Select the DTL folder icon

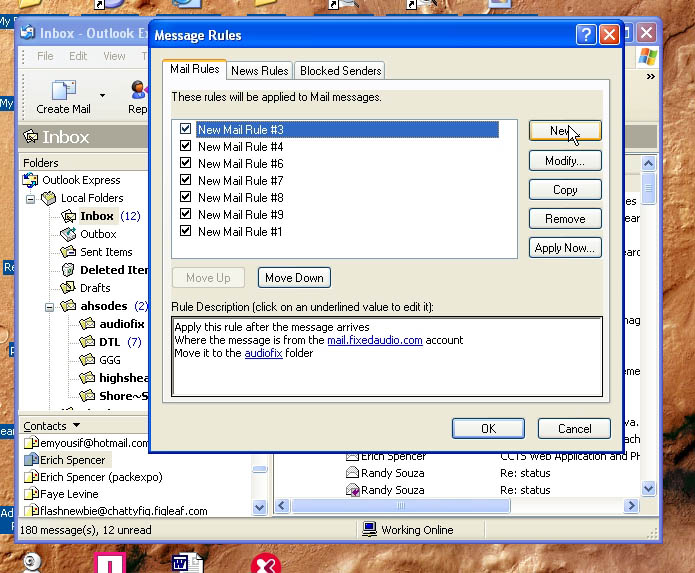tap(87, 342)
